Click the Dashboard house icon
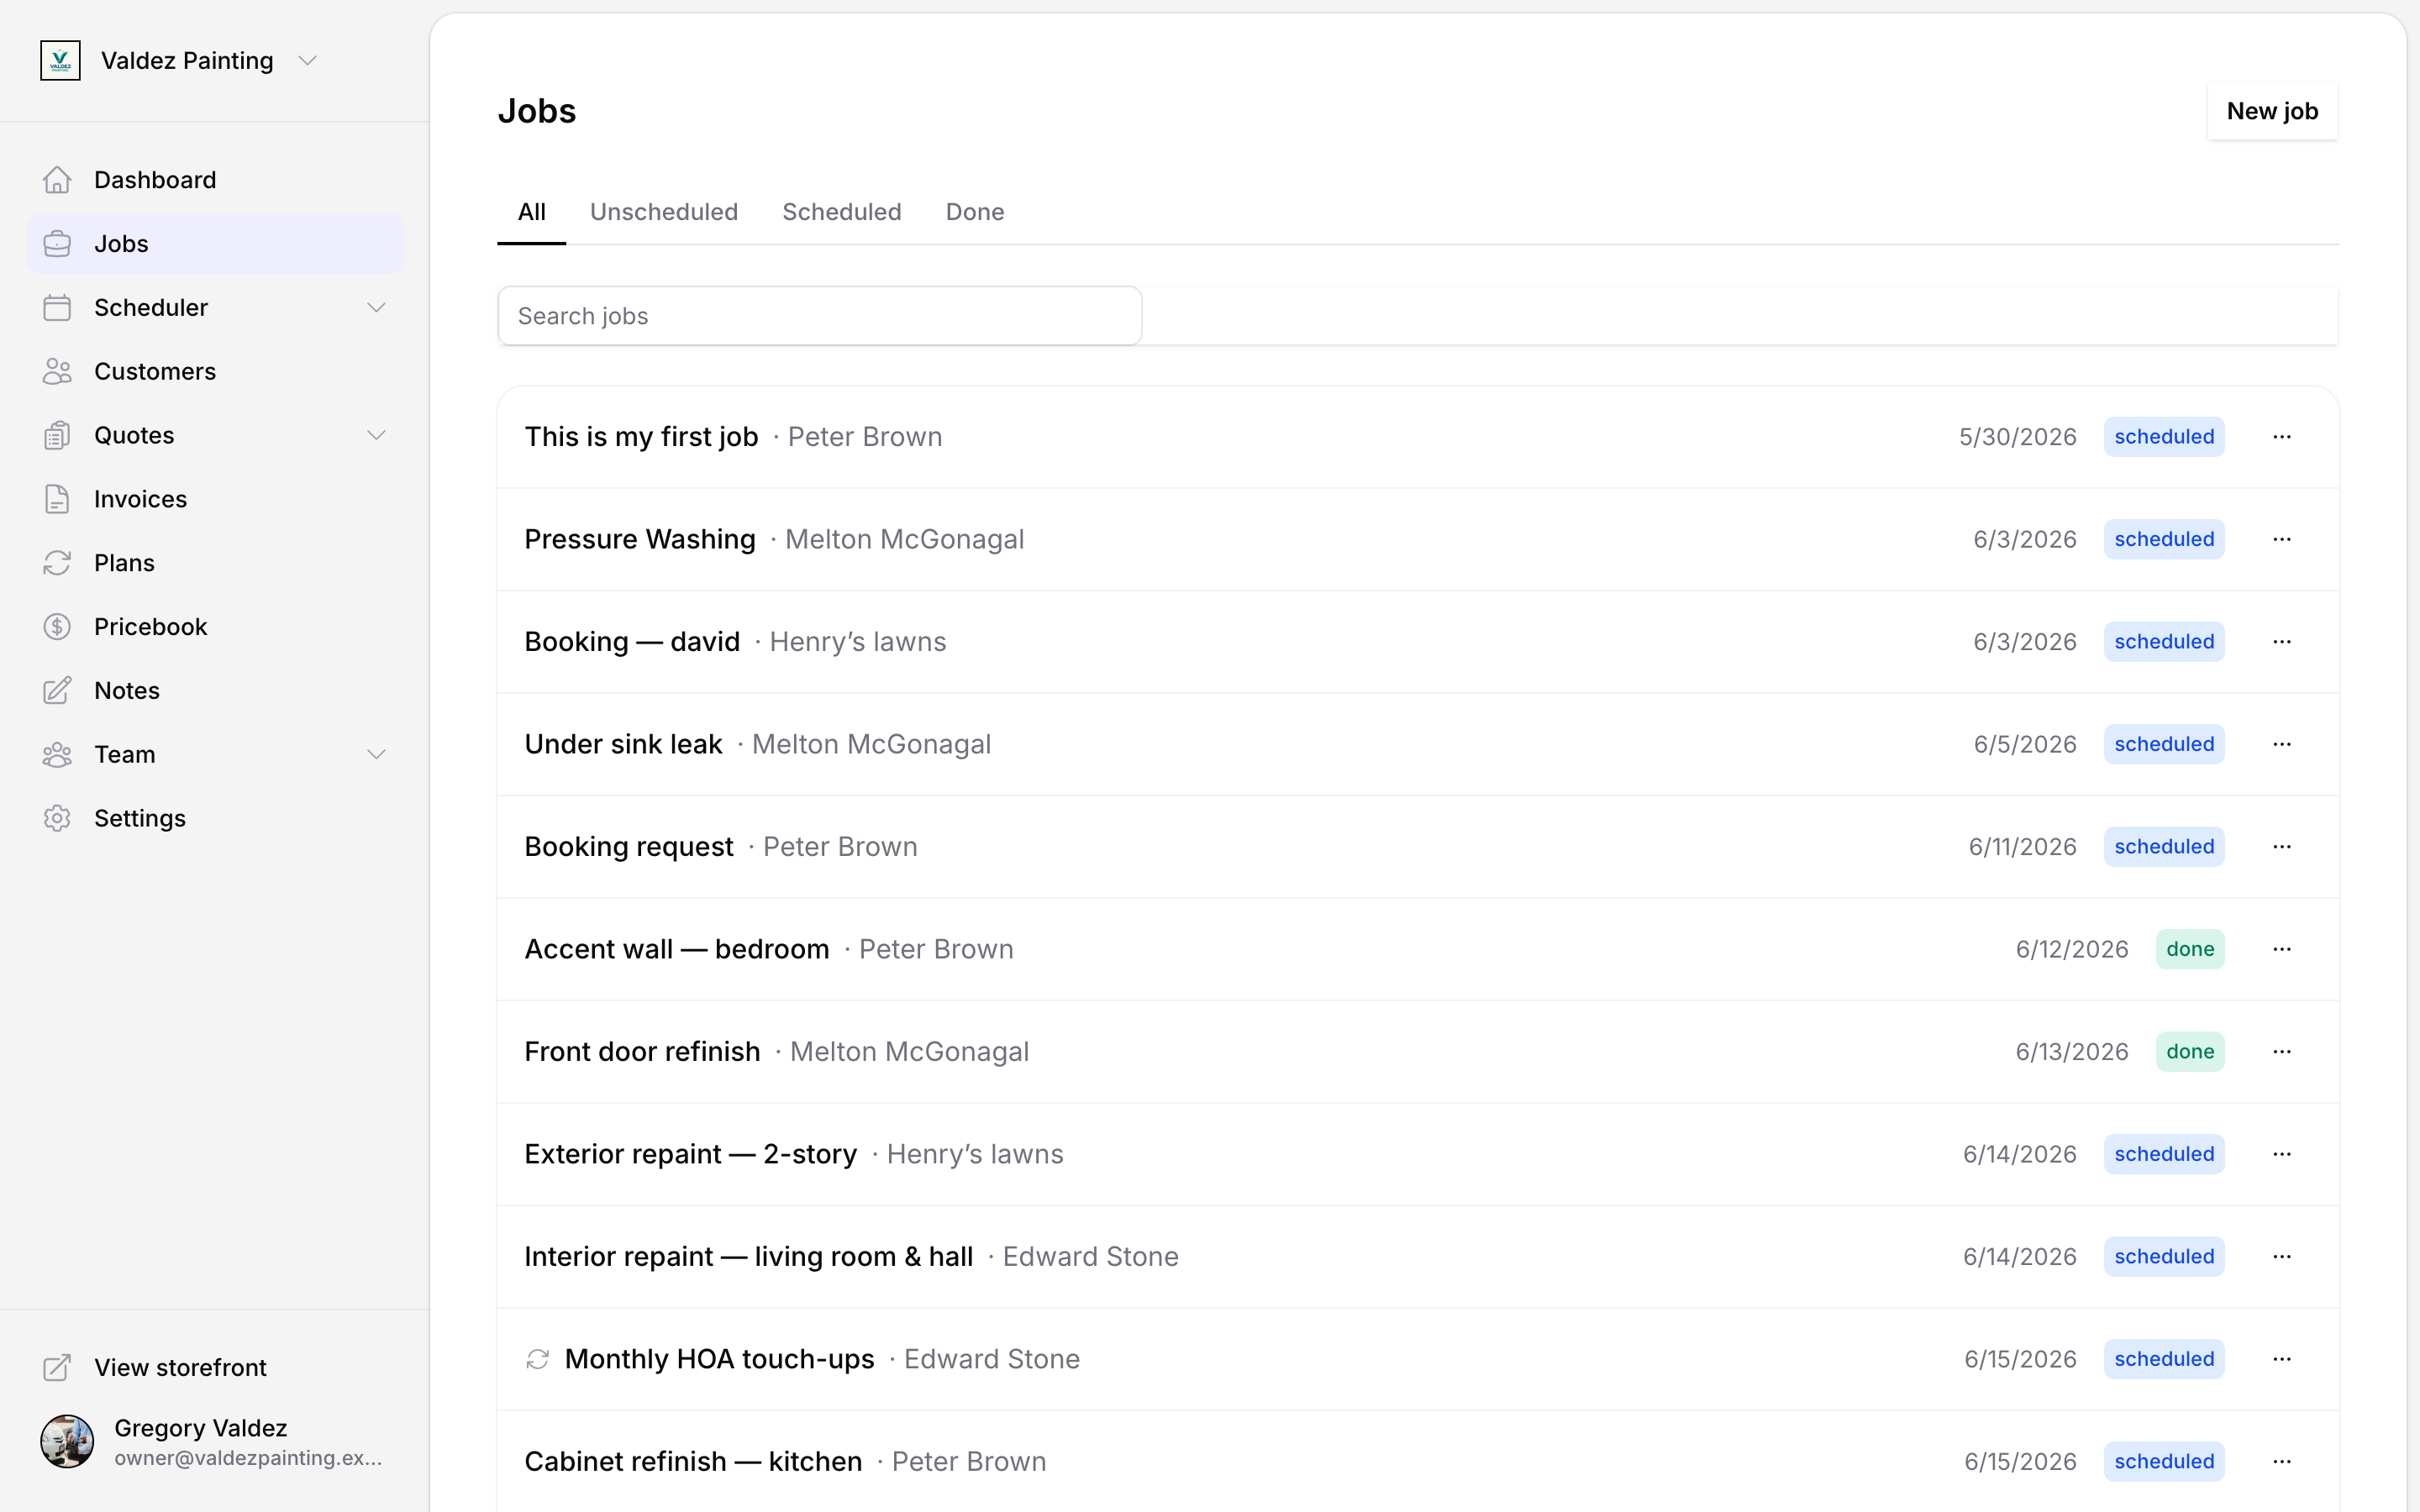Screen dimensions: 2420x1512 pyautogui.click(x=57, y=180)
